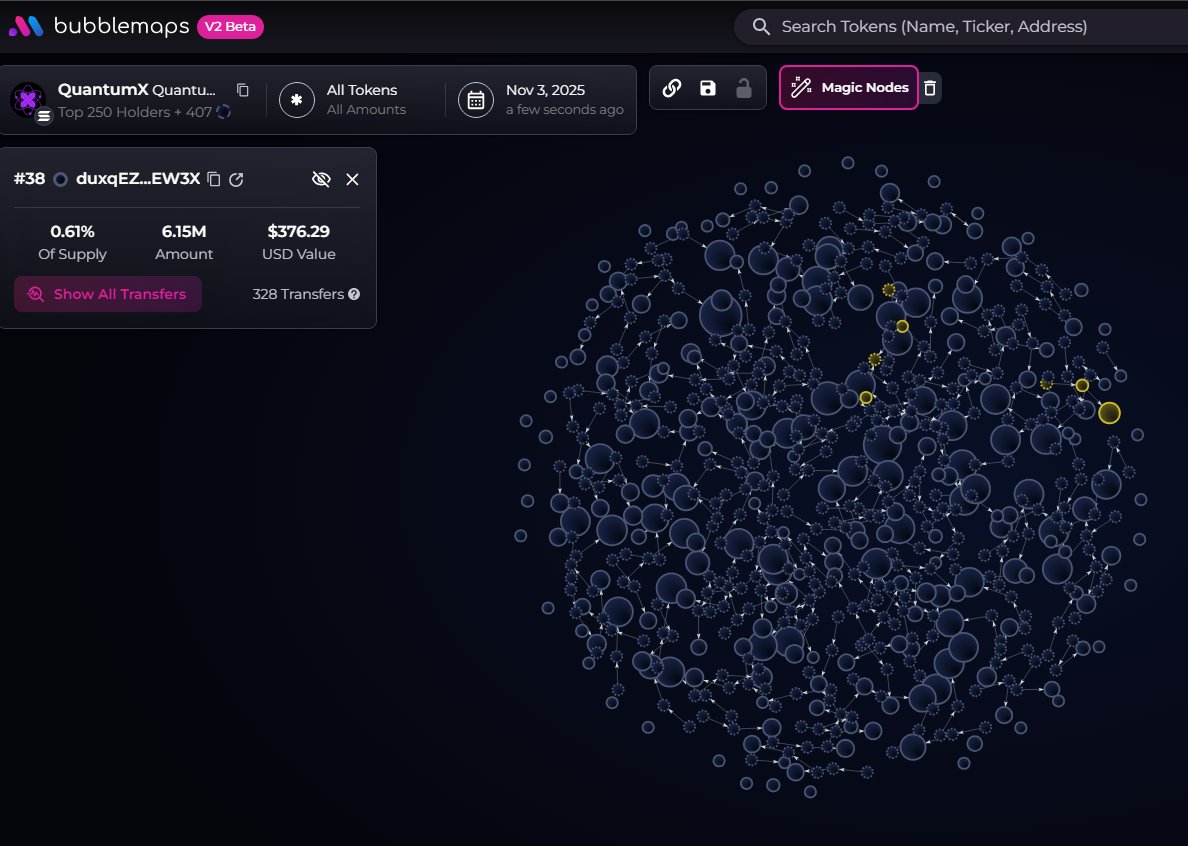The image size is (1188, 846).
Task: Toggle the unlock padlock icon
Action: tap(744, 88)
